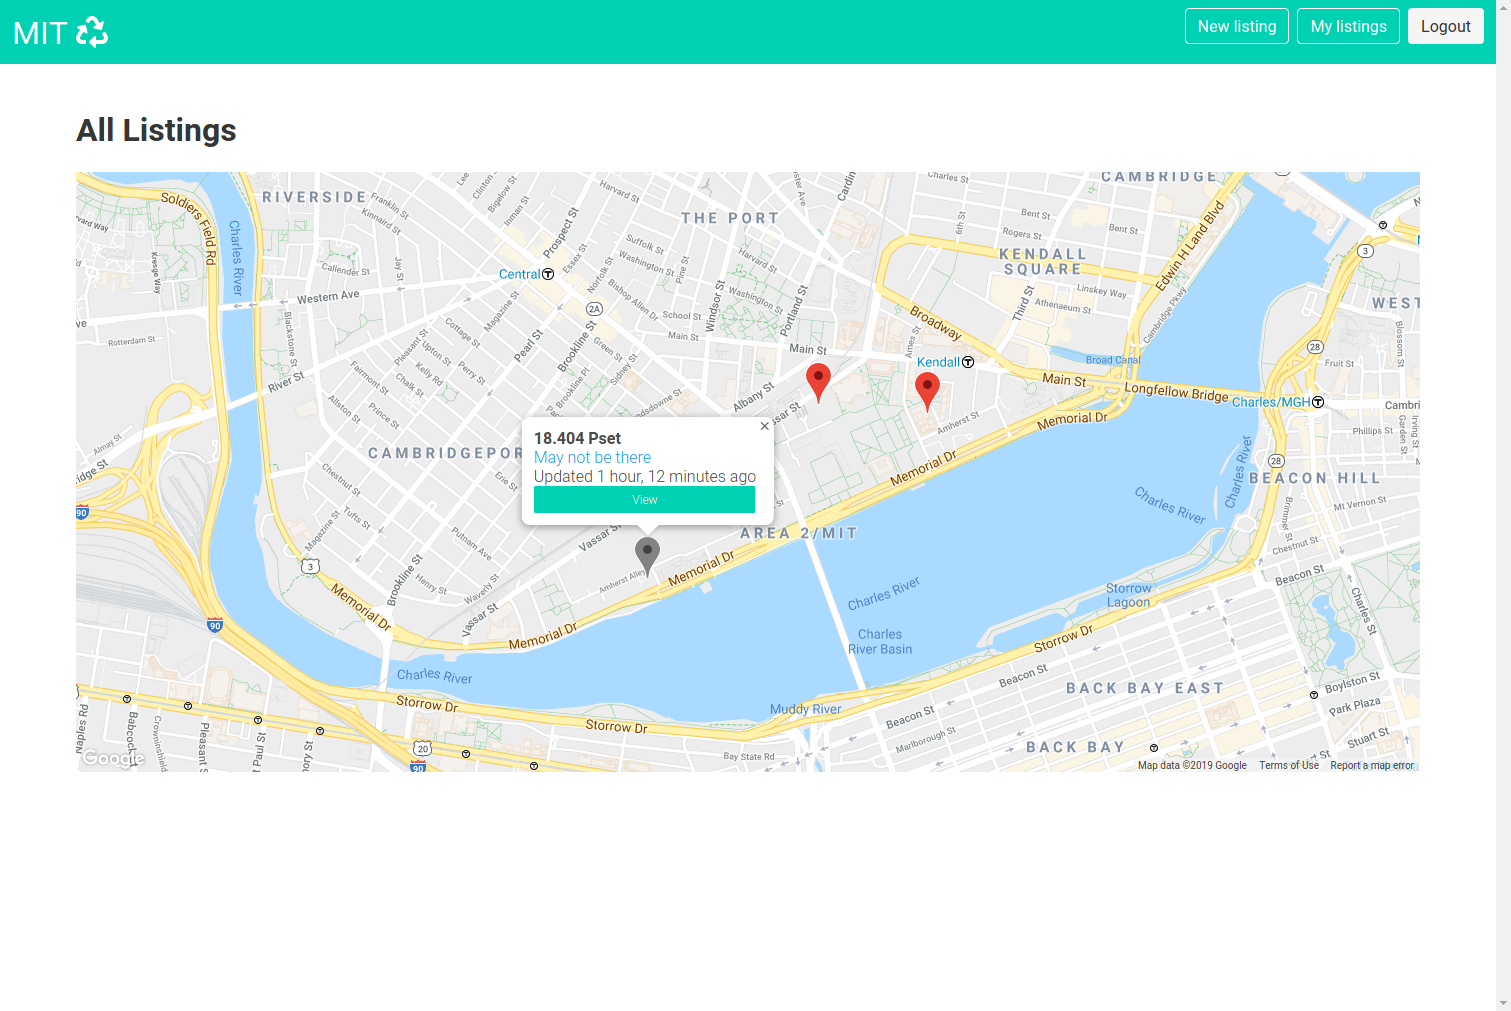Click the Longfellow Bridge label
The height and width of the screenshot is (1011, 1511).
1176,392
